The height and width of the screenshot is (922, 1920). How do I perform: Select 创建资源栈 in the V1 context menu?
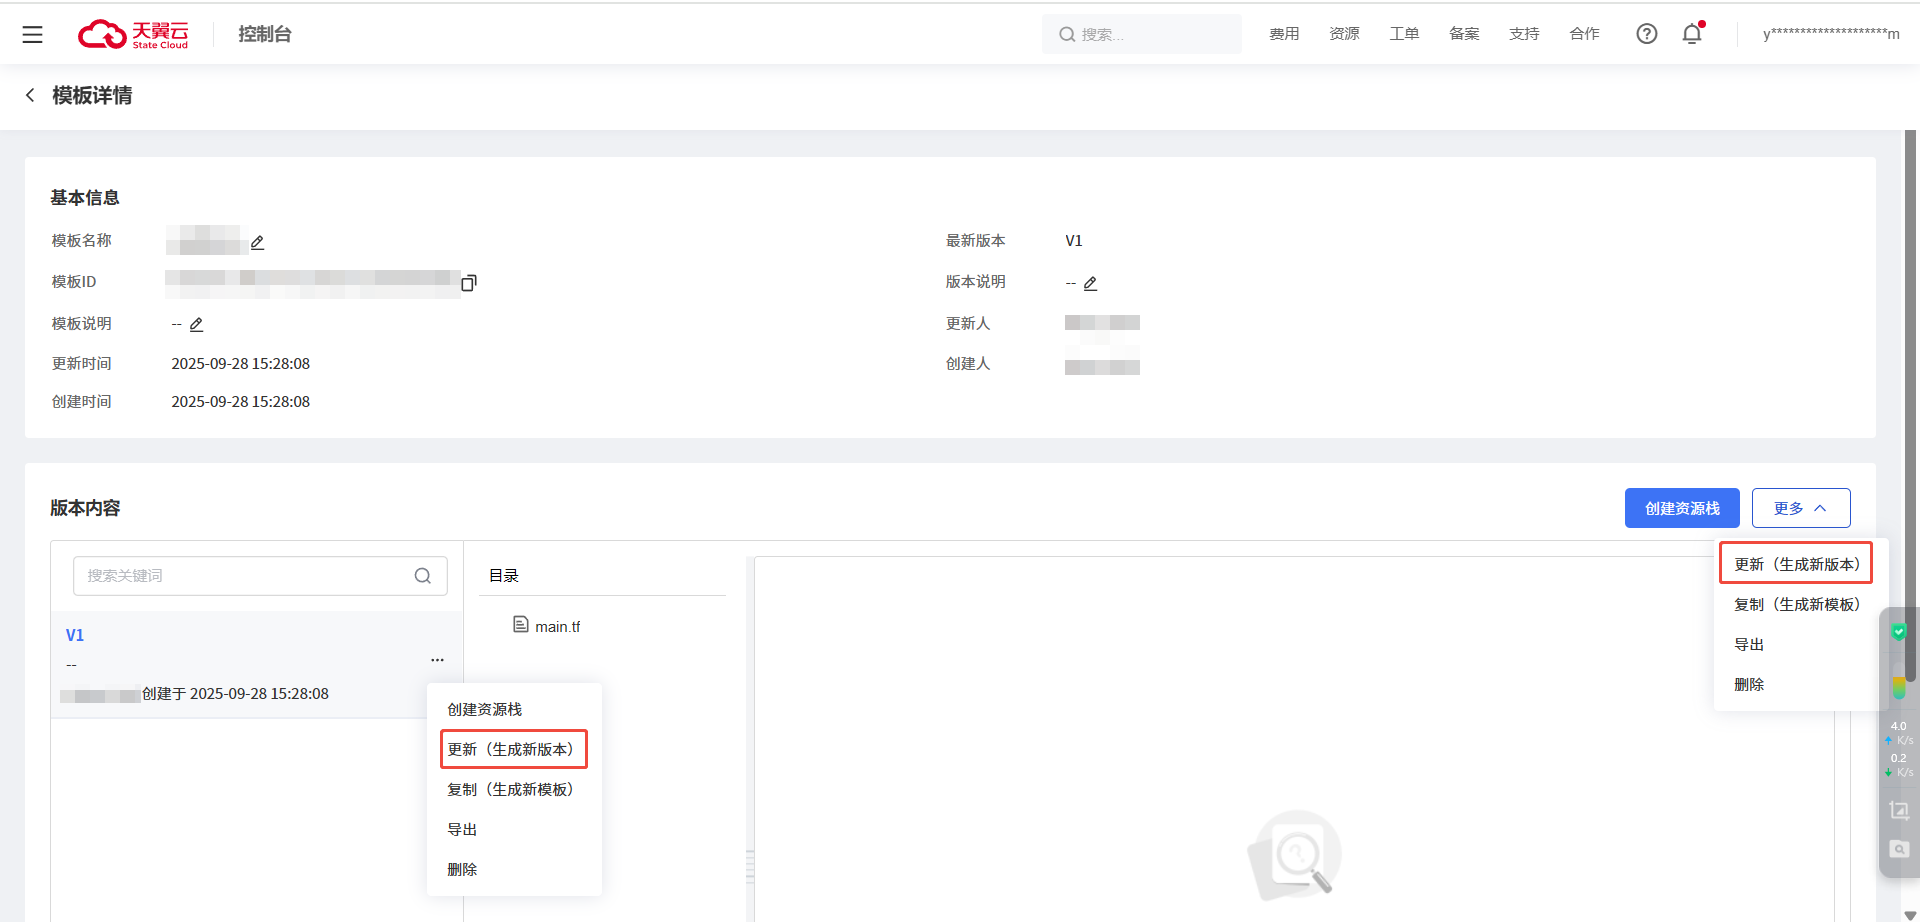coord(514,709)
